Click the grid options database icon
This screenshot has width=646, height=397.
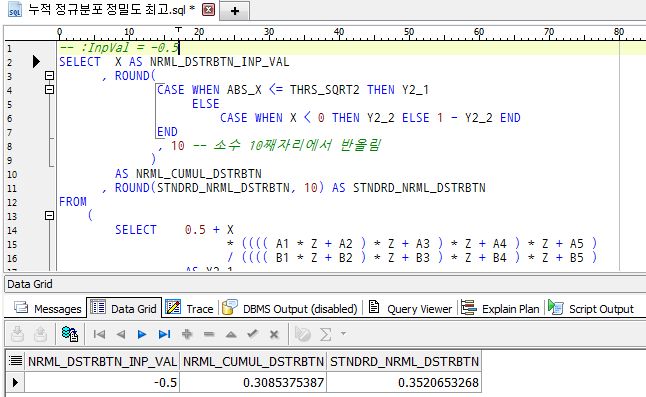pos(70,334)
